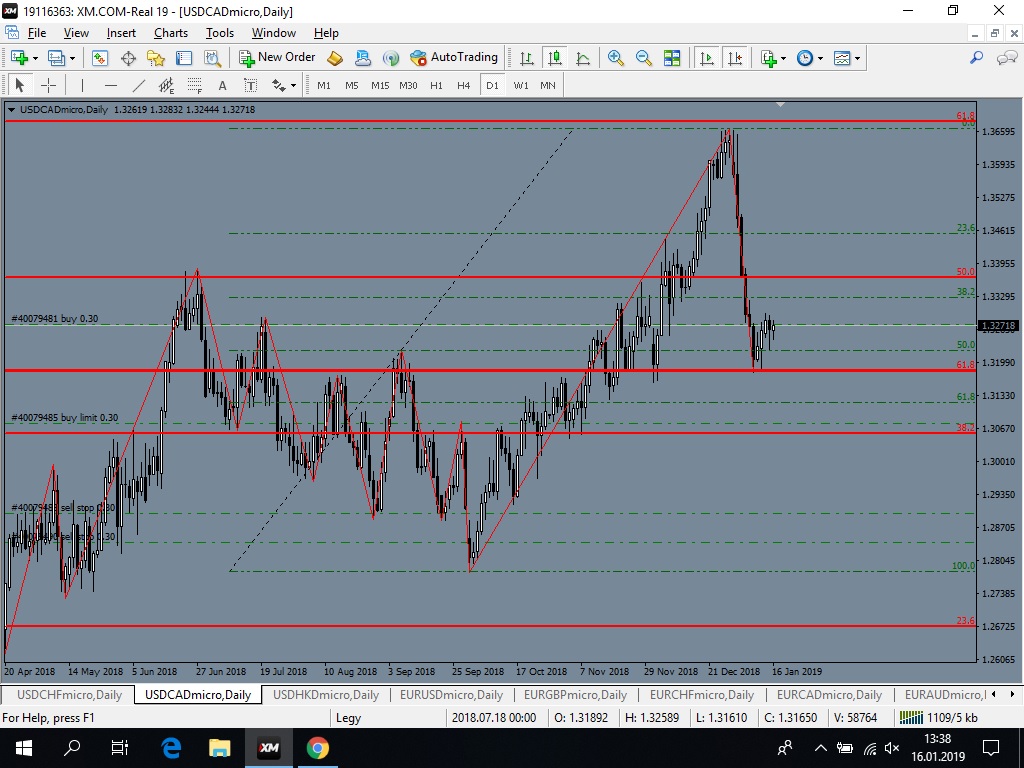Expand the Periods dropdown arrow
This screenshot has width=1024, height=768.
[820, 58]
